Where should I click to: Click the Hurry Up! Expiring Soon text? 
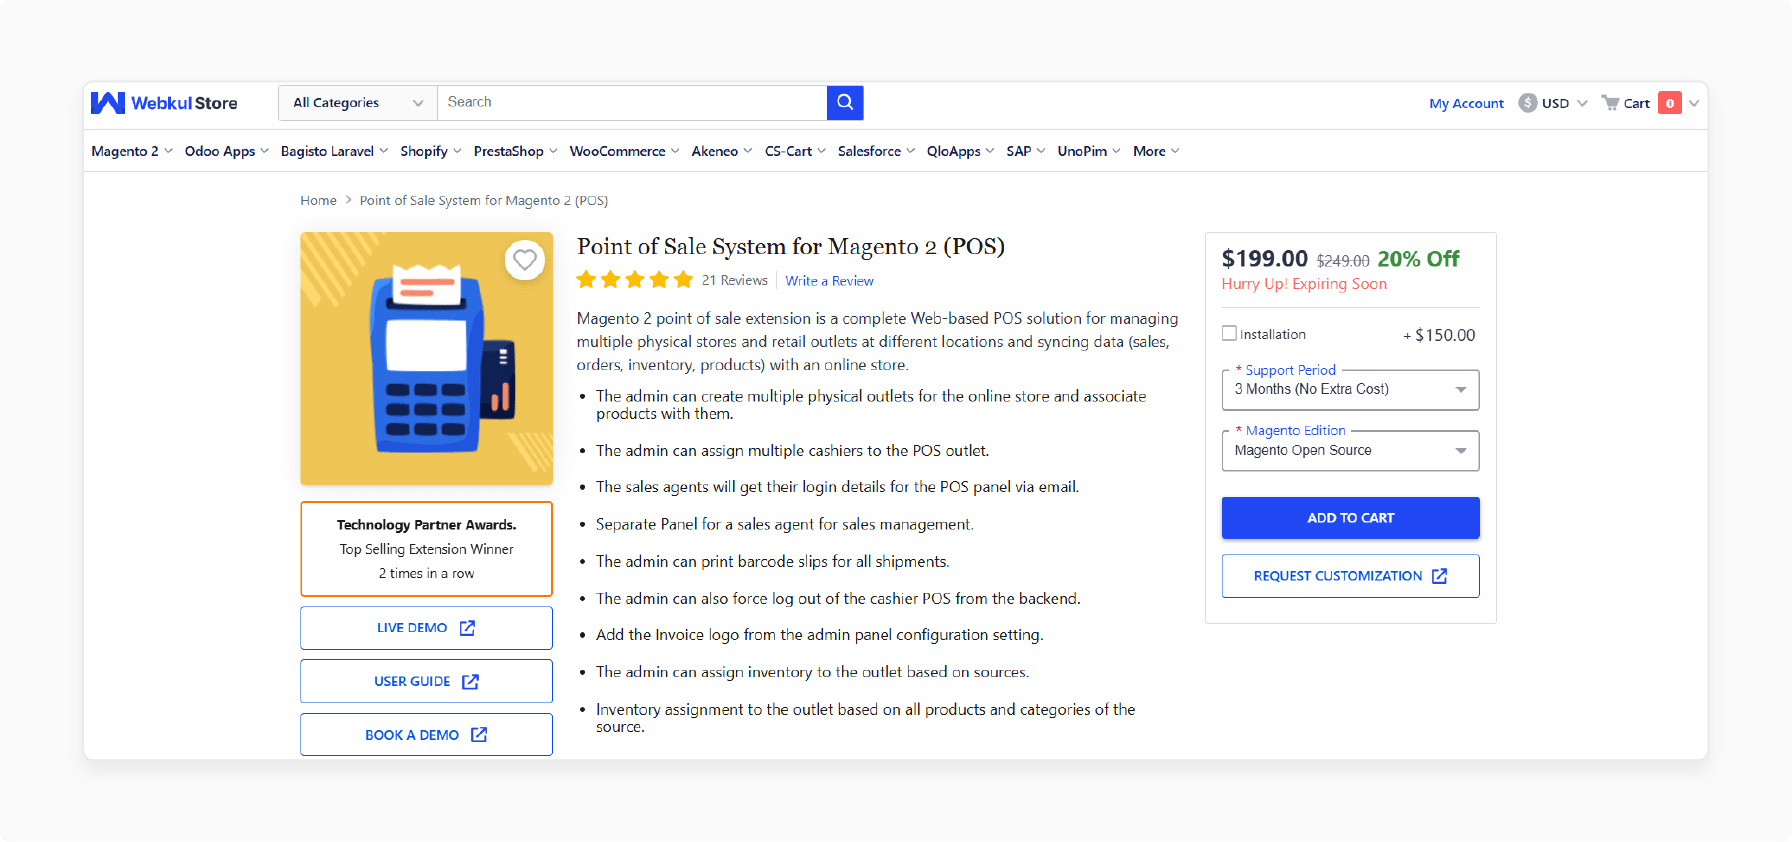tap(1304, 284)
